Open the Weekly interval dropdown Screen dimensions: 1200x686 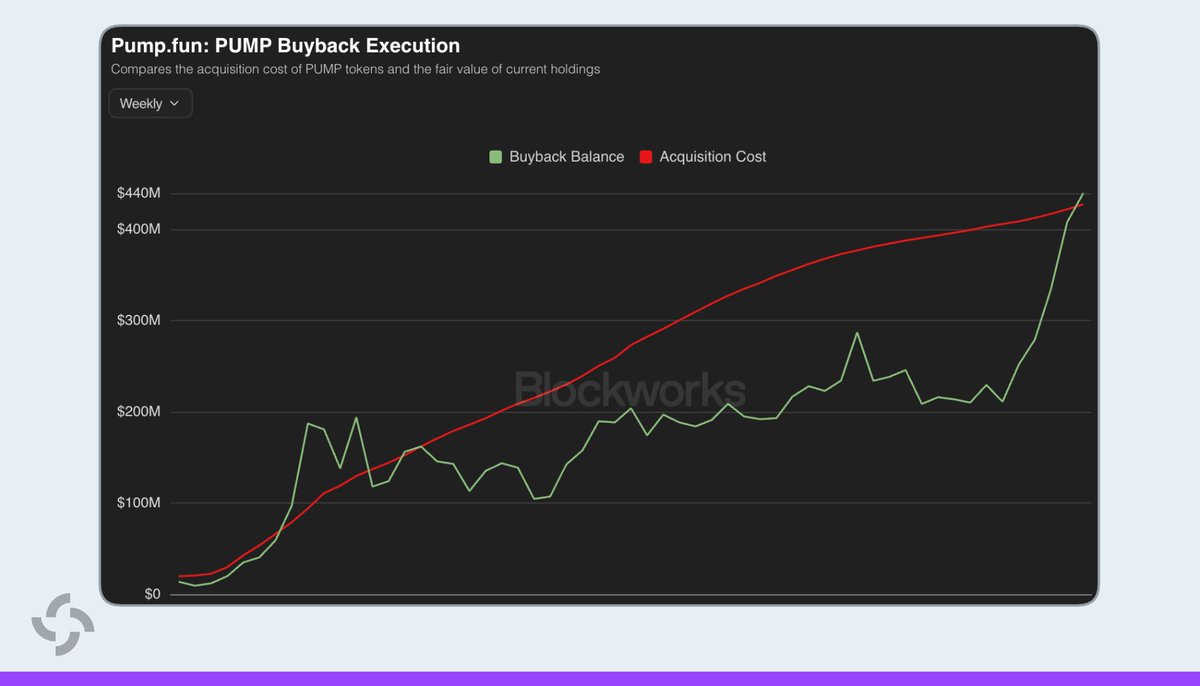click(x=150, y=103)
